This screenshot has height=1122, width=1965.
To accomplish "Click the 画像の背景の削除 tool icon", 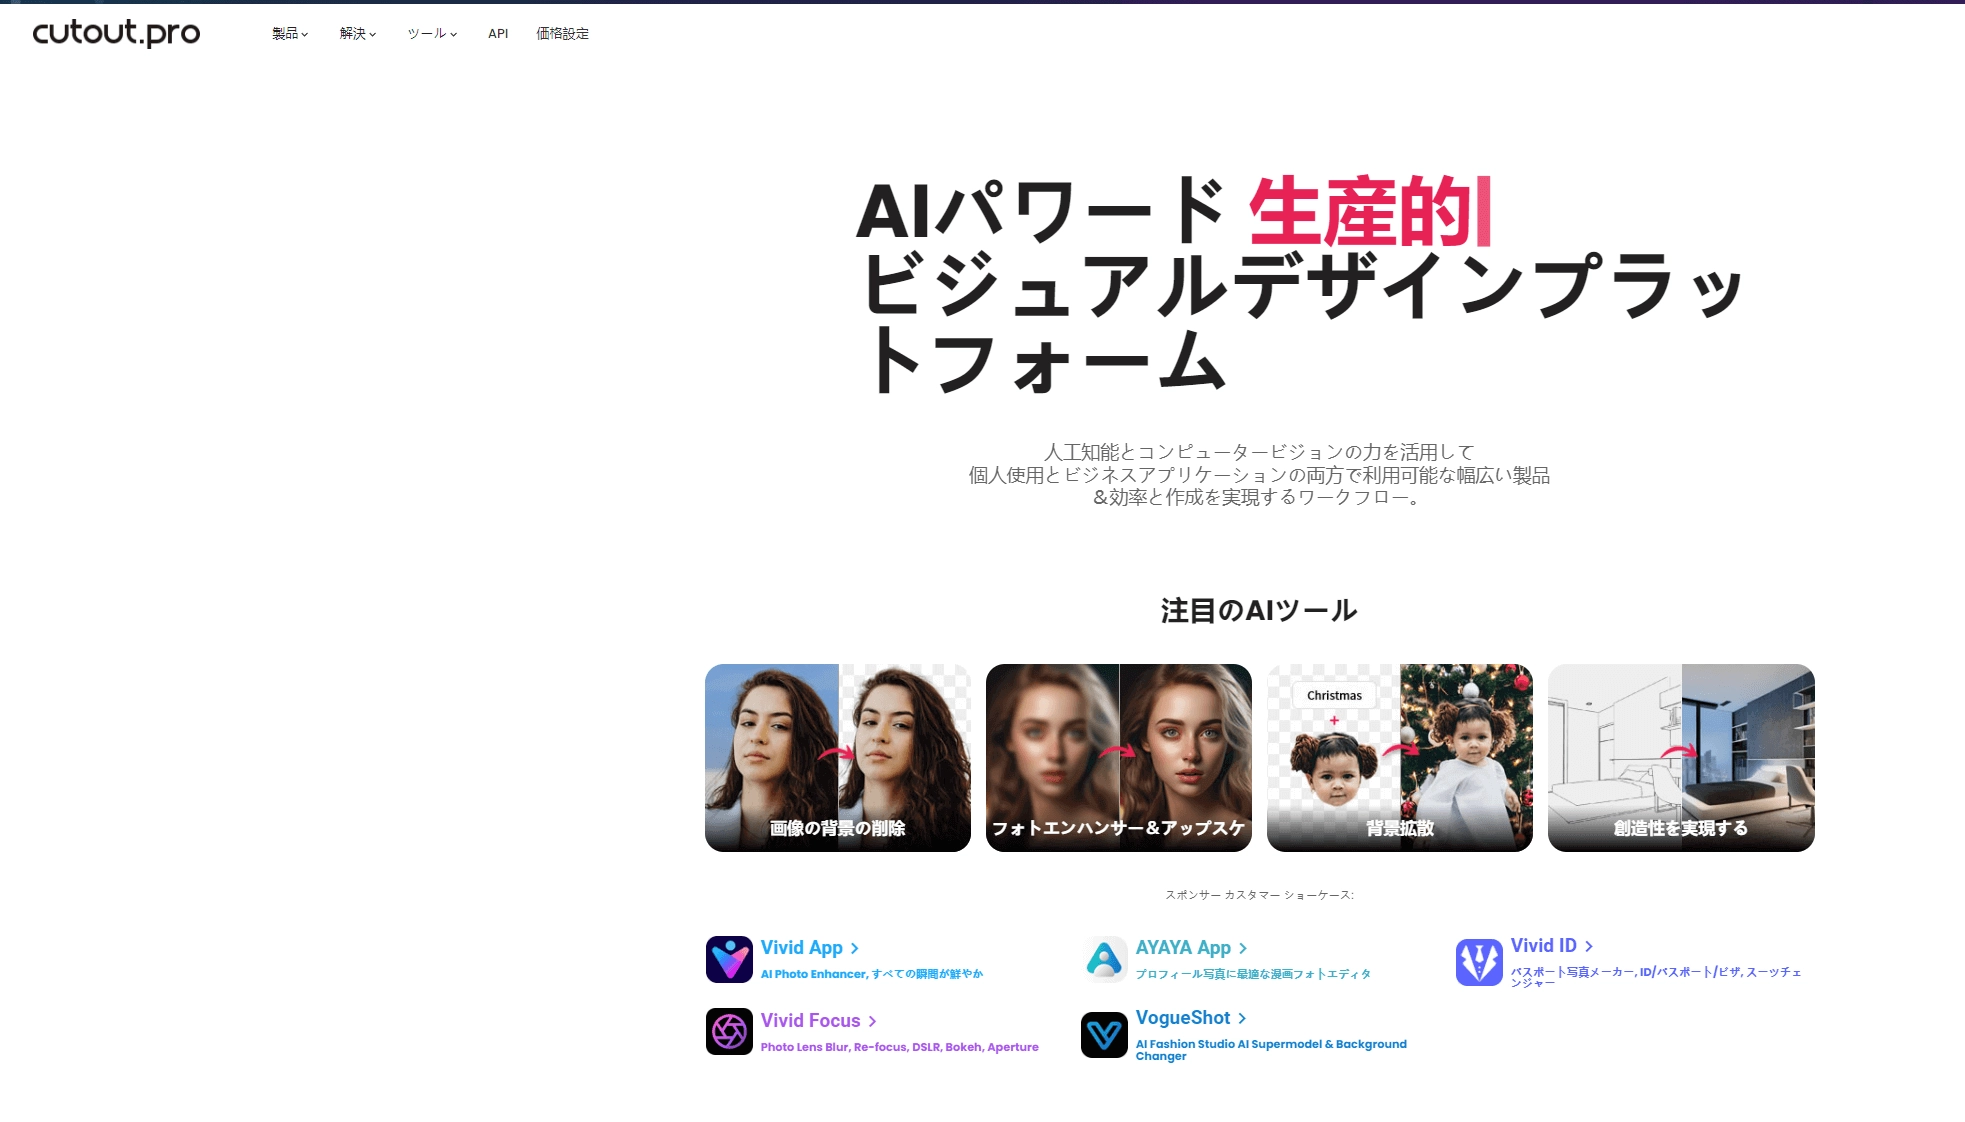I will point(837,757).
